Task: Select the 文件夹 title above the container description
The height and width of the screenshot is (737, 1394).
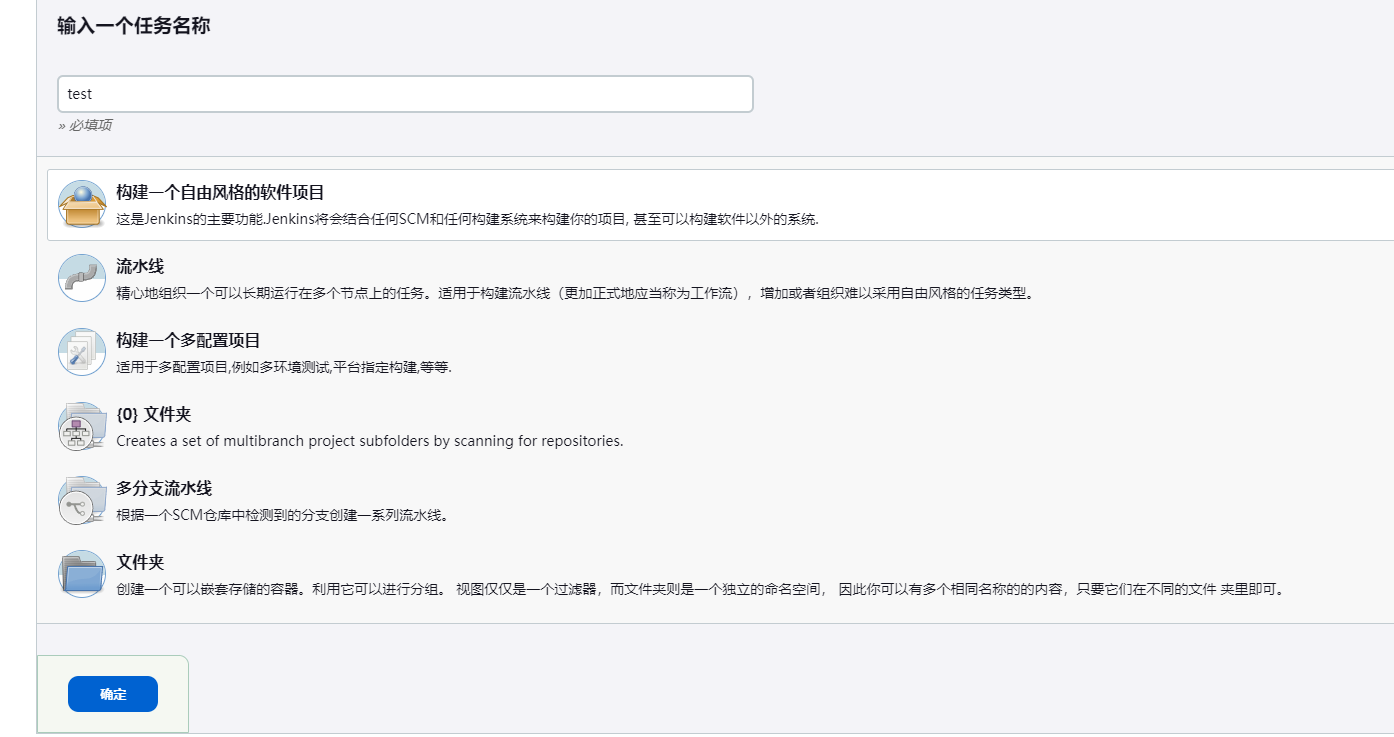Action: point(140,562)
